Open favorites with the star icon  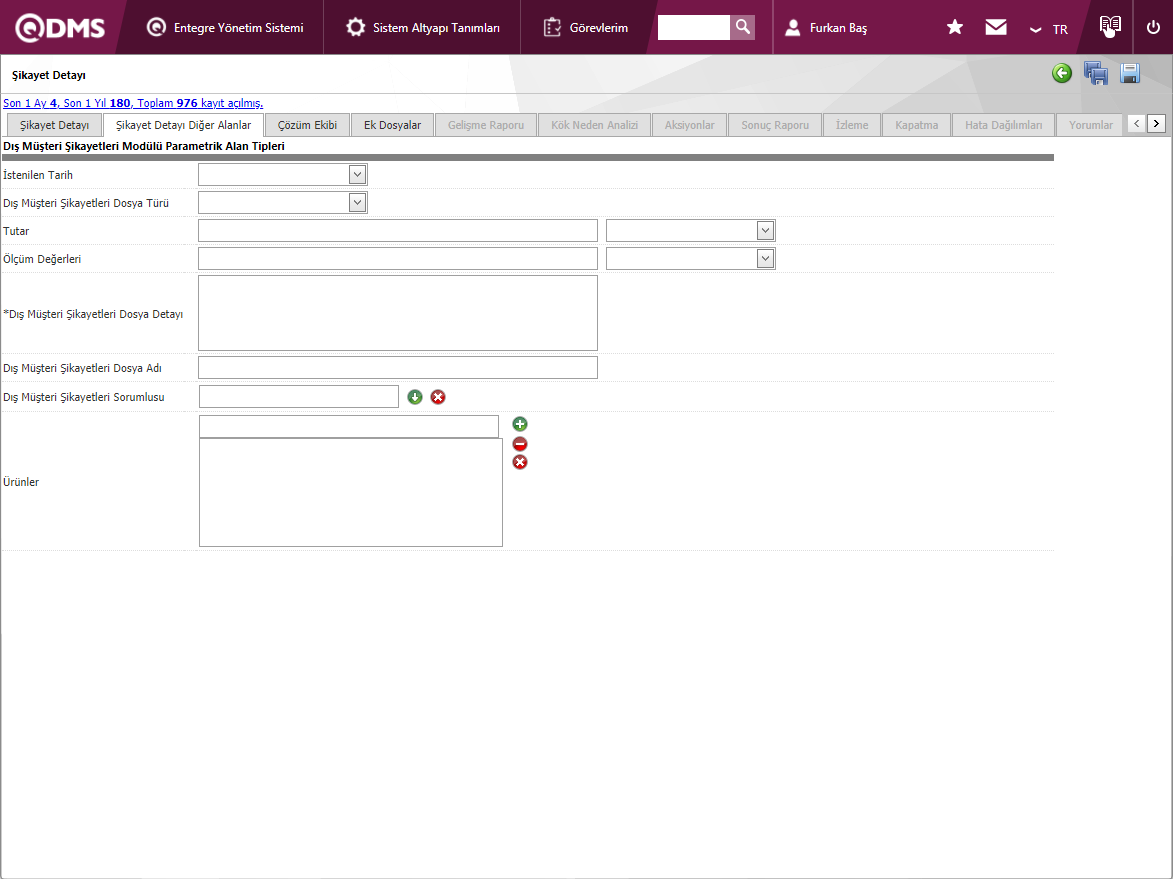click(x=955, y=27)
